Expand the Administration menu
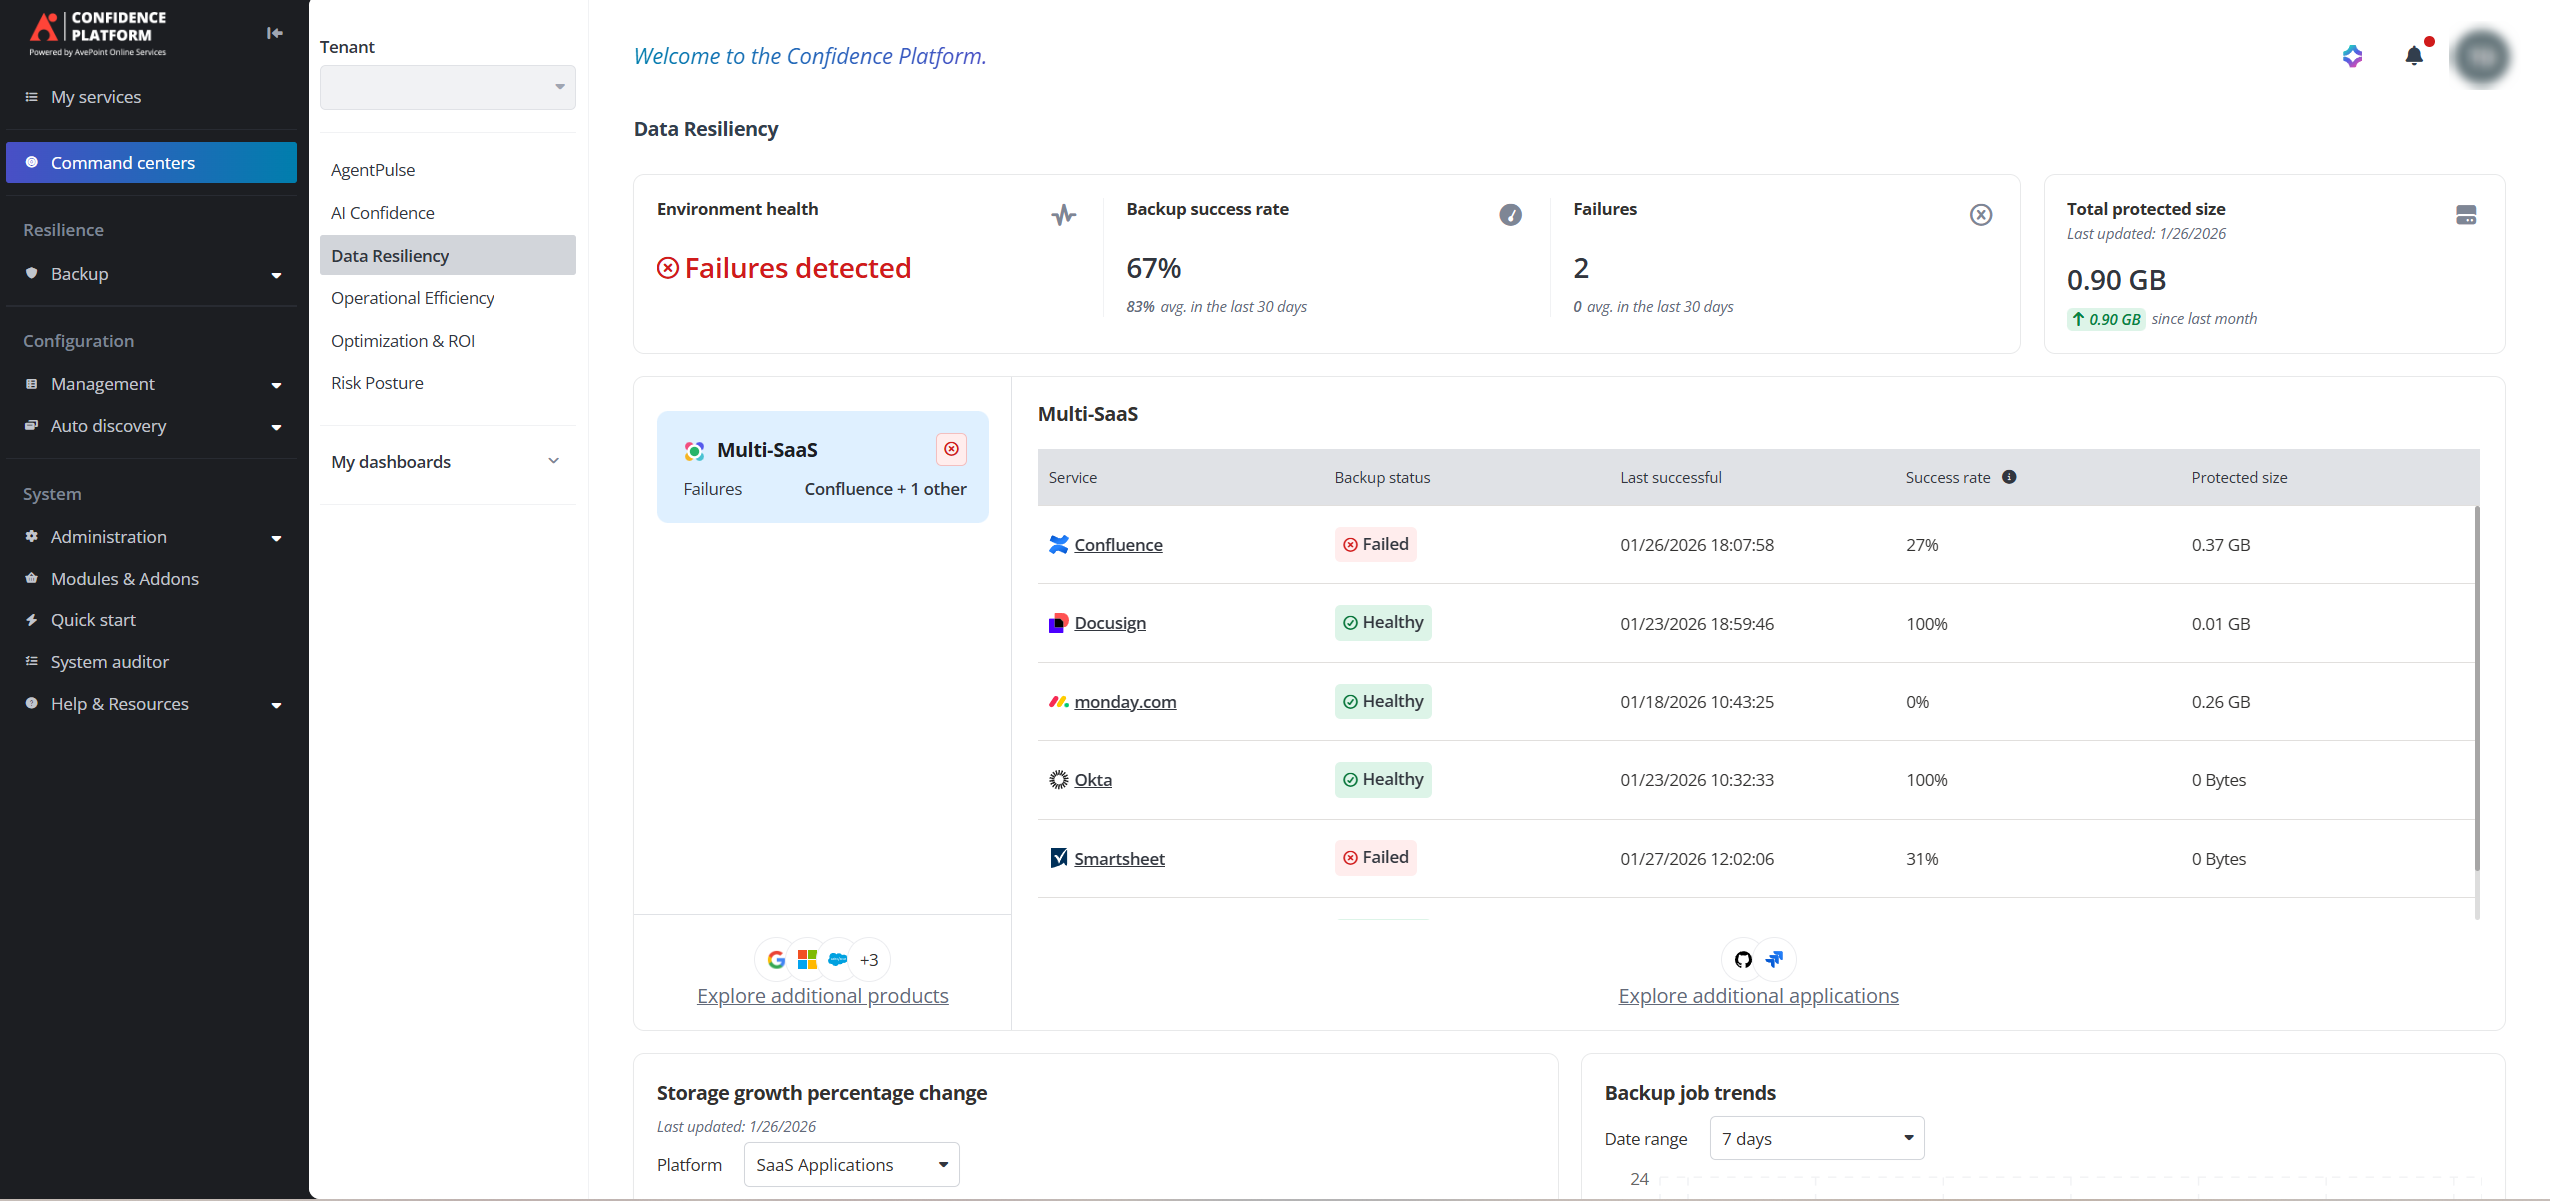Image resolution: width=2550 pixels, height=1201 pixels. (276, 538)
